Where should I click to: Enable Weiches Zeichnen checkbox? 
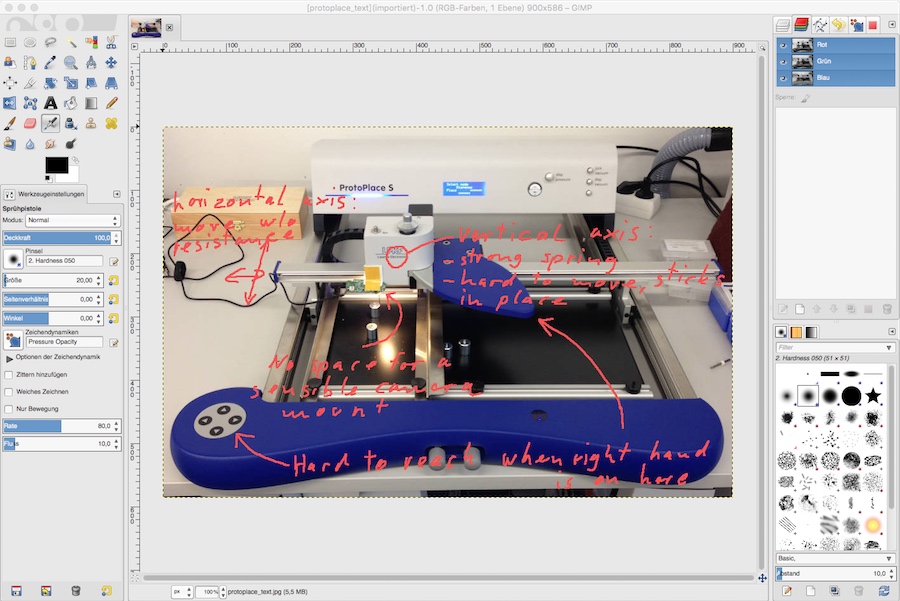[9, 392]
